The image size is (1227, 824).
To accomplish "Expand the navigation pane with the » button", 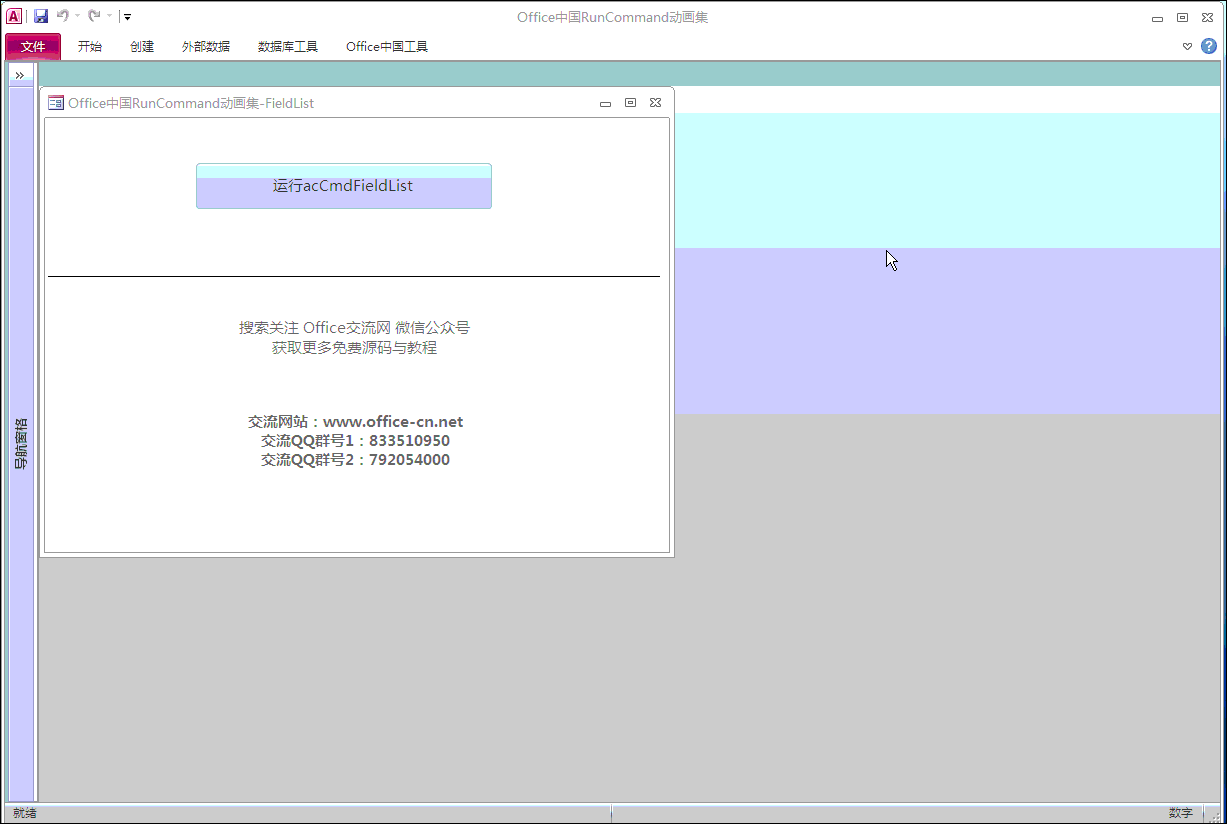I will coord(19,76).
